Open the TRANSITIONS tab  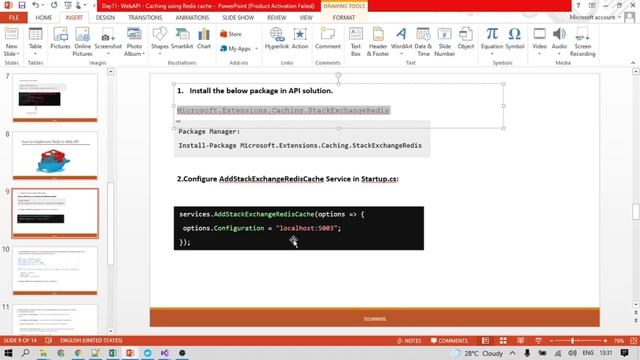(145, 18)
